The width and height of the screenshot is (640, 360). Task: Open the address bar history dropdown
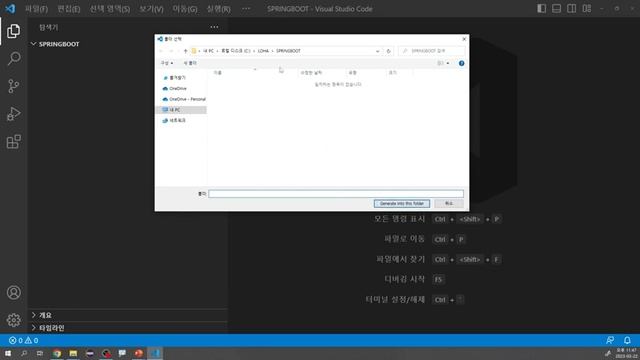tap(378, 51)
